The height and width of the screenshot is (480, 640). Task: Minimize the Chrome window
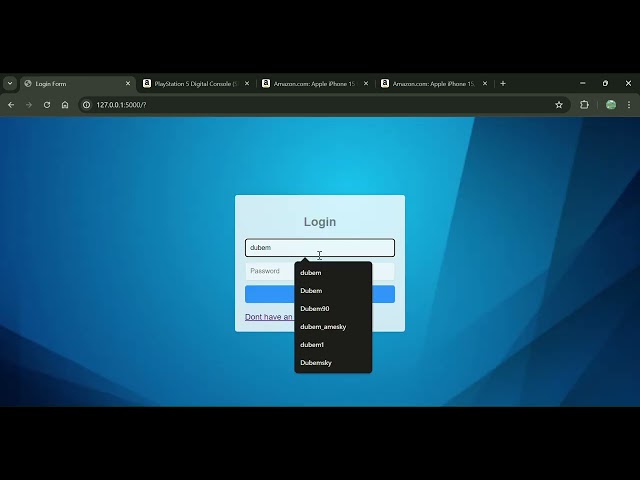(583, 83)
